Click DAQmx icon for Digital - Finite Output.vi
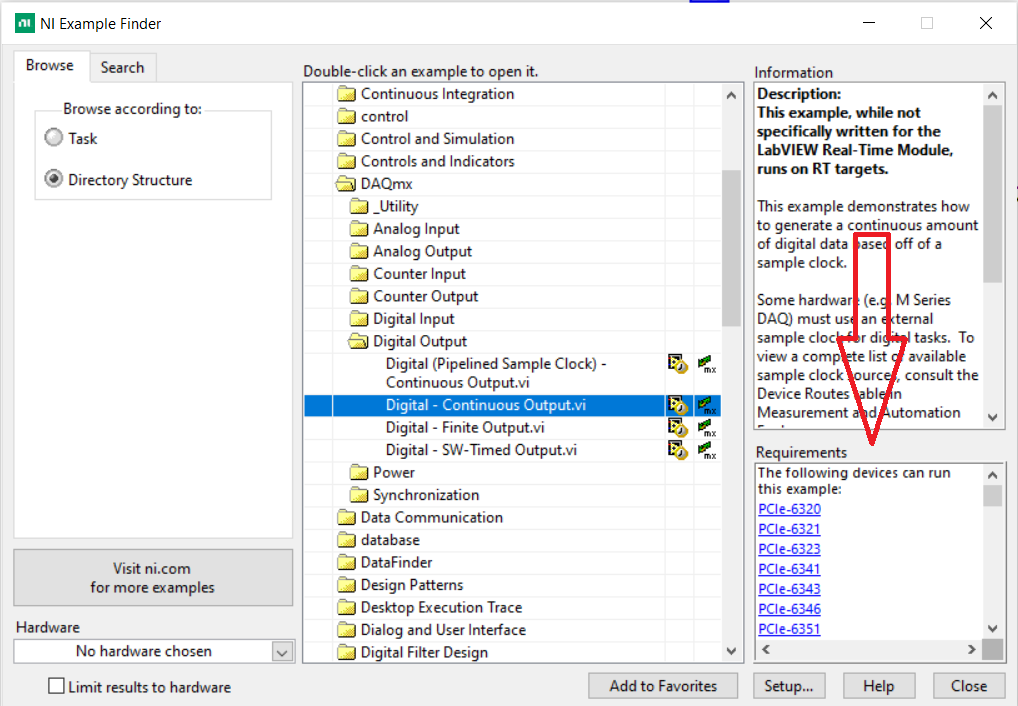Image resolution: width=1018 pixels, height=706 pixels. [x=707, y=428]
